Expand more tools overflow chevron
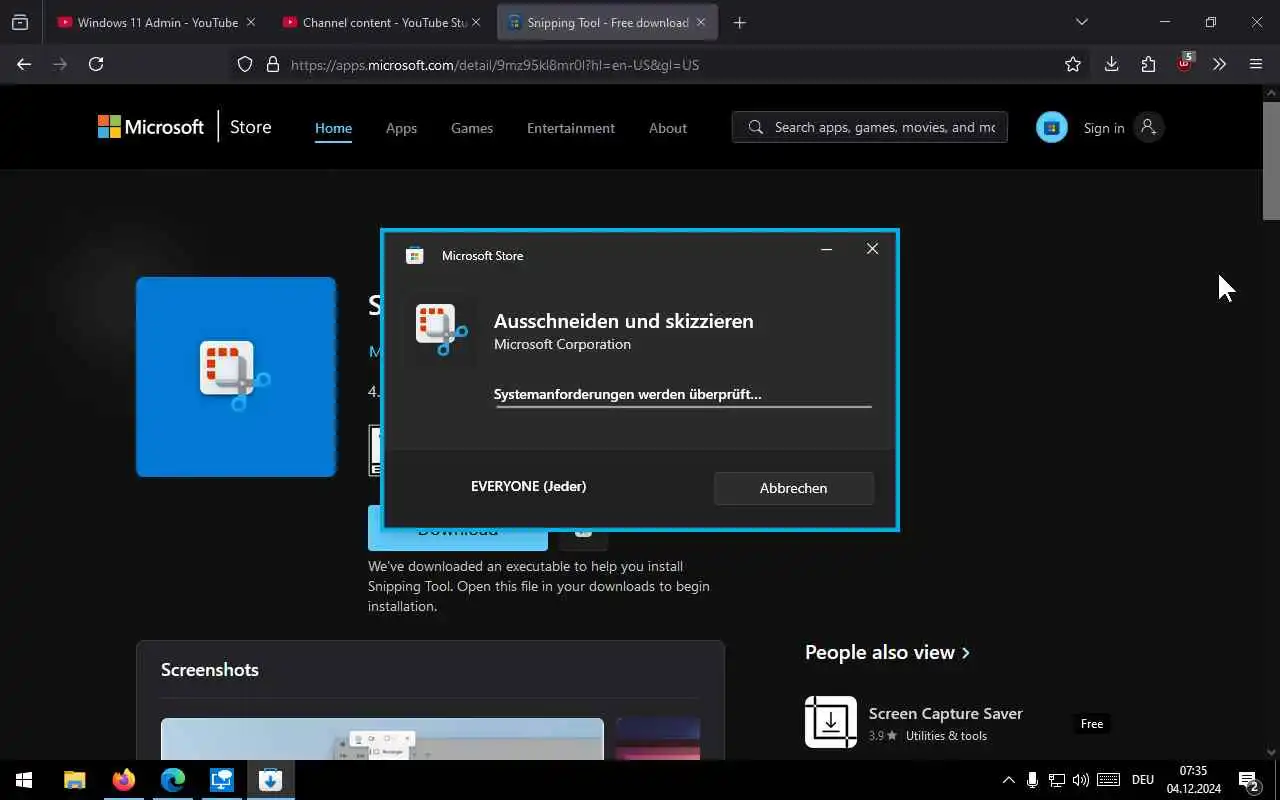This screenshot has width=1280, height=800. tap(1219, 64)
